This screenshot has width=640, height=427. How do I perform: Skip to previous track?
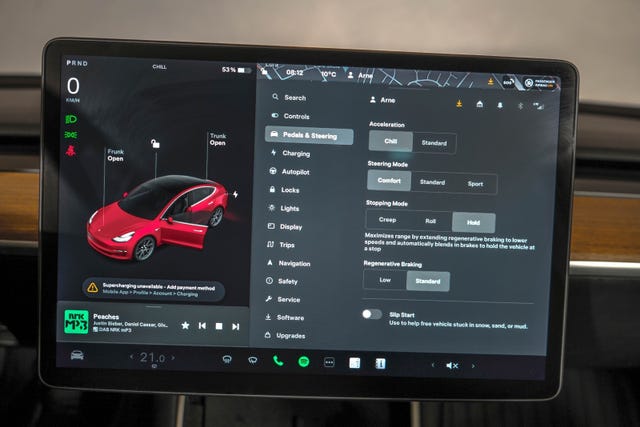(x=202, y=326)
